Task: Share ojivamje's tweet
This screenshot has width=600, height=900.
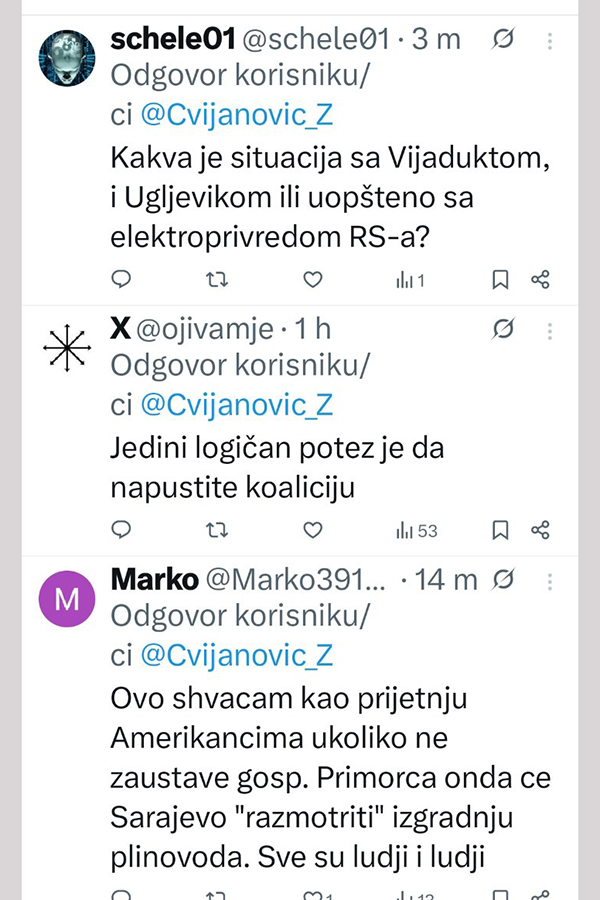Action: (540, 530)
